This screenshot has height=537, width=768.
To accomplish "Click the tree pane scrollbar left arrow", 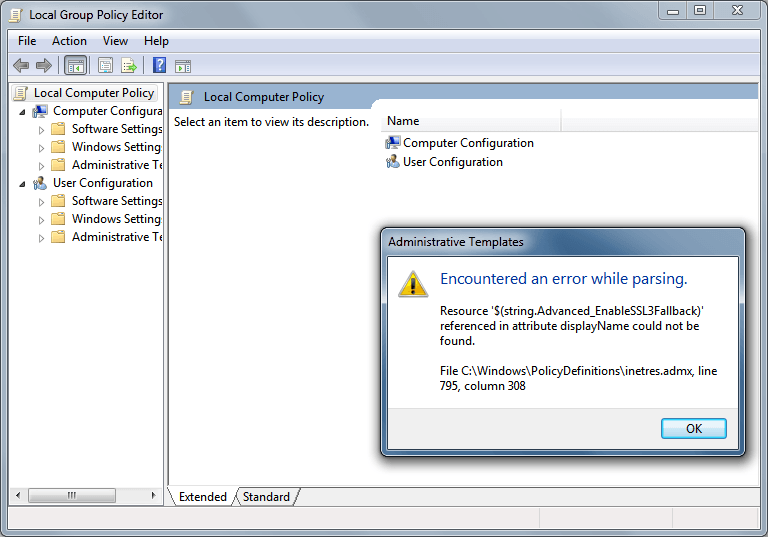I will pyautogui.click(x=18, y=495).
